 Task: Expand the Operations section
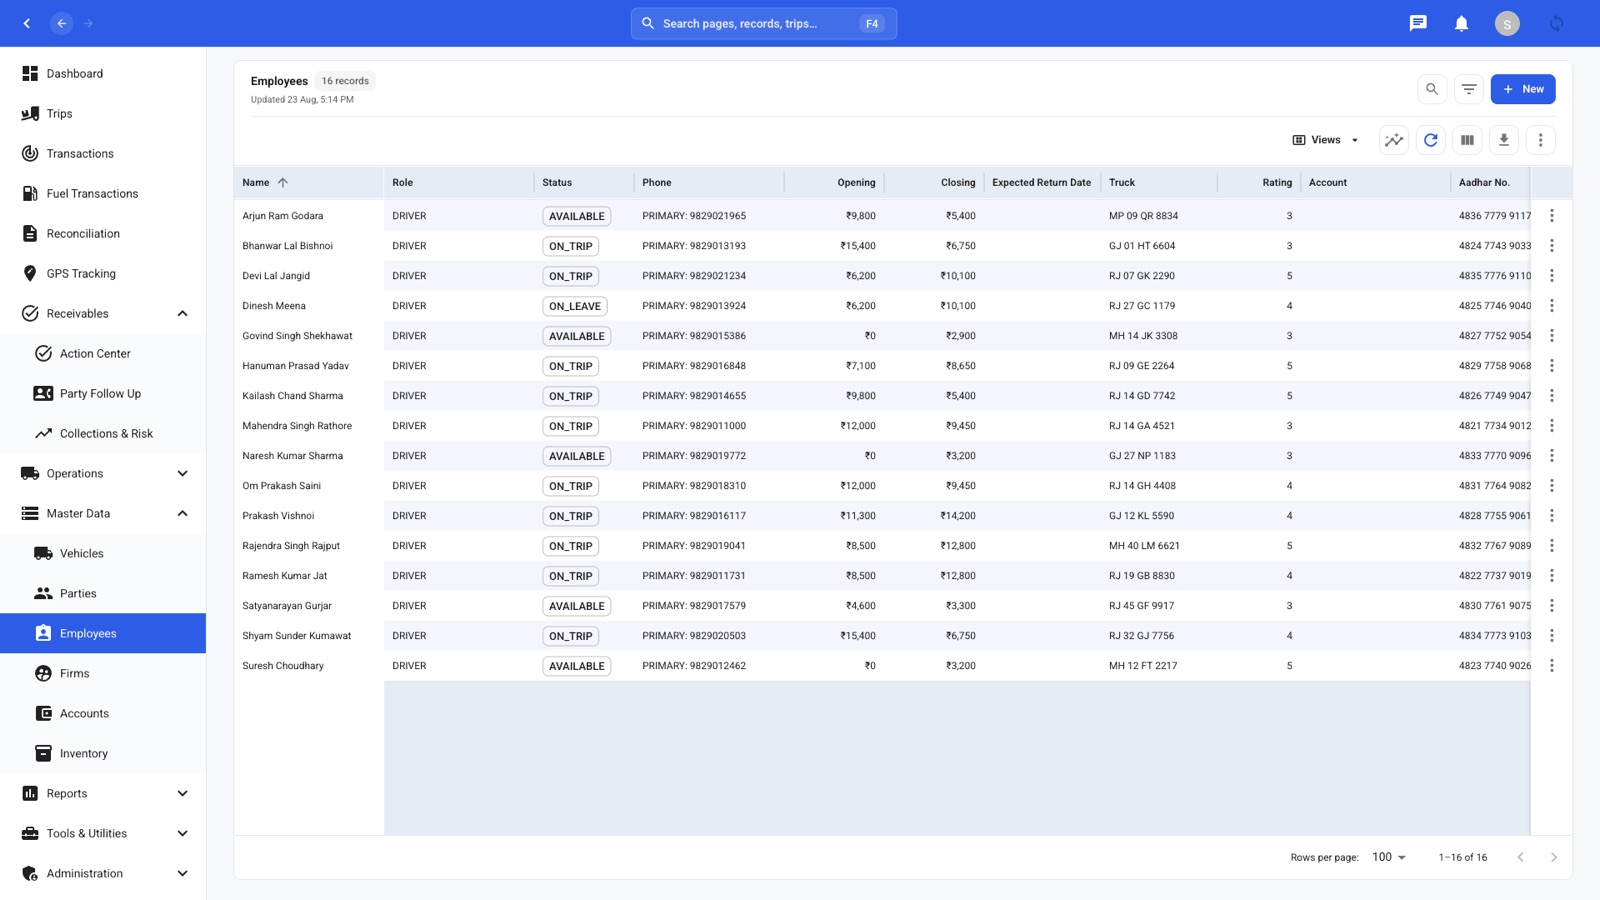tap(182, 474)
